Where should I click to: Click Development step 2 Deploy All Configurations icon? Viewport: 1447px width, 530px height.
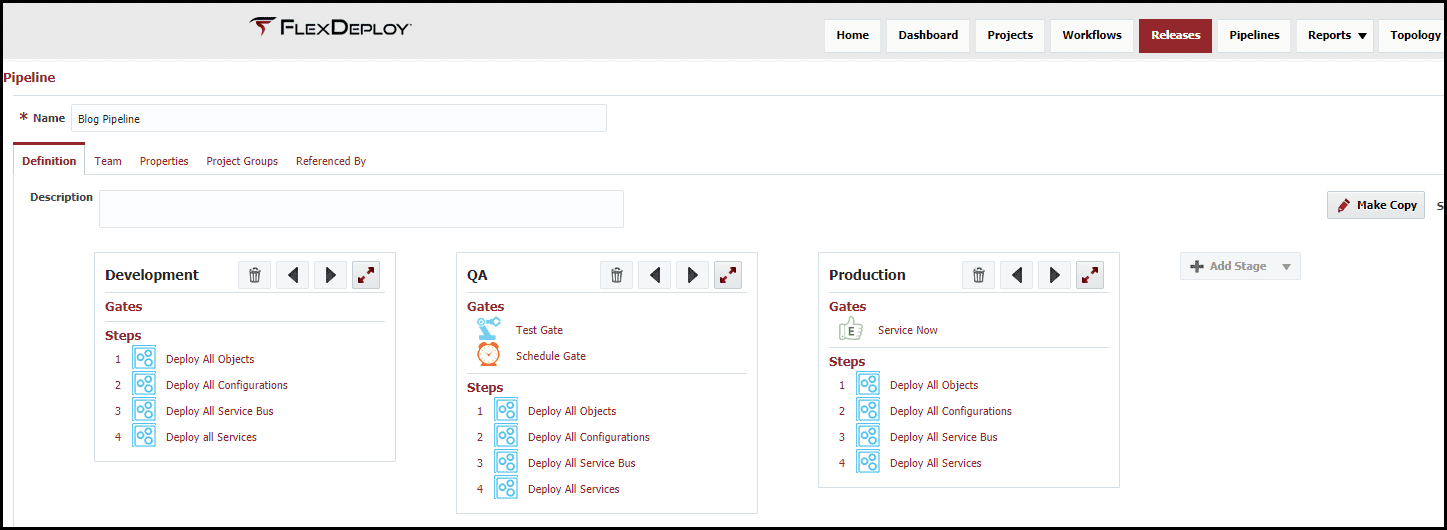pyautogui.click(x=144, y=385)
